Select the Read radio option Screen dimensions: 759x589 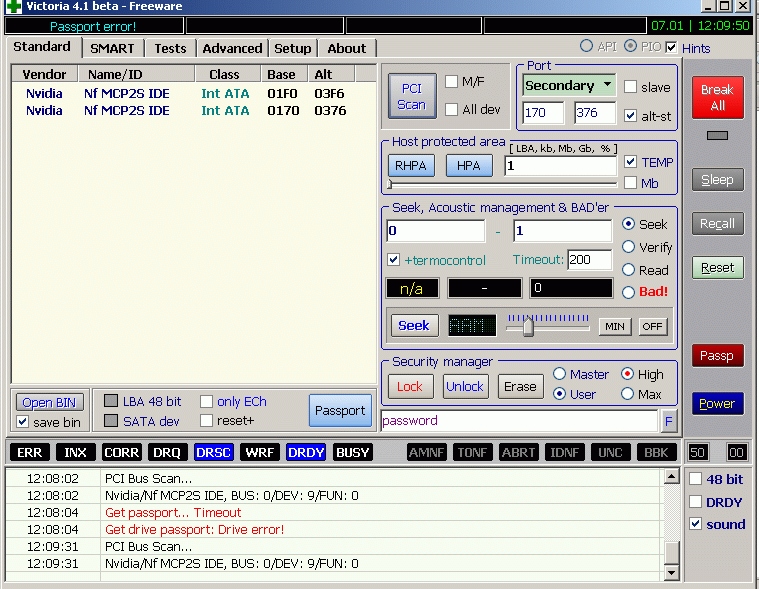(x=628, y=270)
